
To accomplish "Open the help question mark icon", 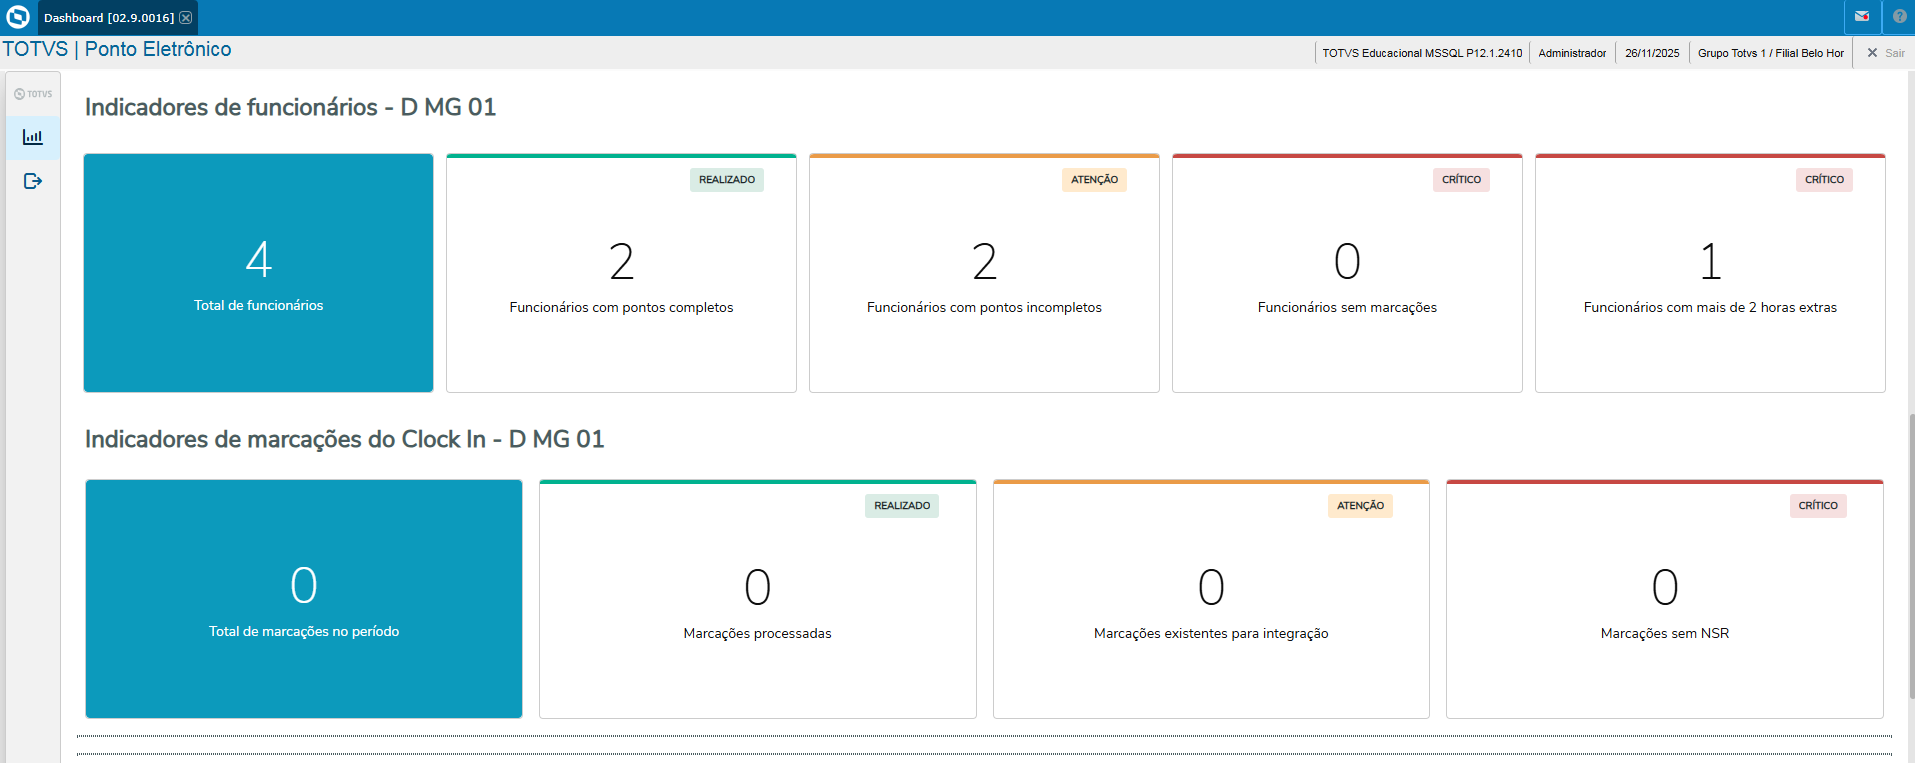I will (x=1899, y=17).
